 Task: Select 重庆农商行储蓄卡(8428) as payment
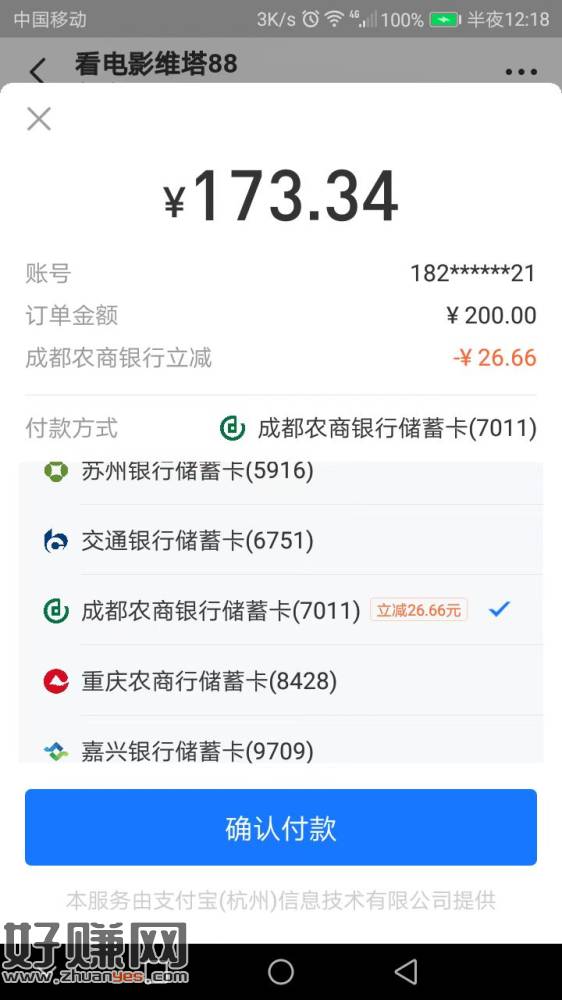[x=281, y=680]
